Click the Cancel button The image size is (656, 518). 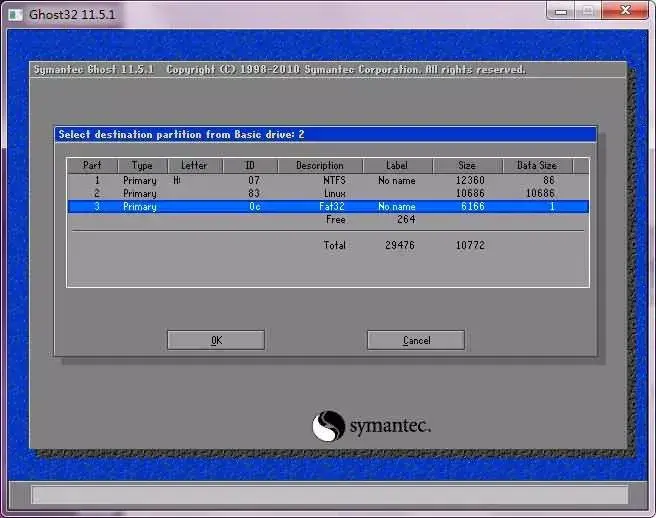416,340
